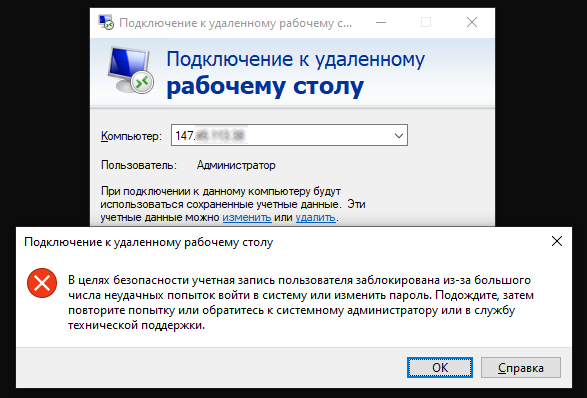Click the greyed-out maximize button
Viewport: 587px width, 398px height.
point(426,22)
